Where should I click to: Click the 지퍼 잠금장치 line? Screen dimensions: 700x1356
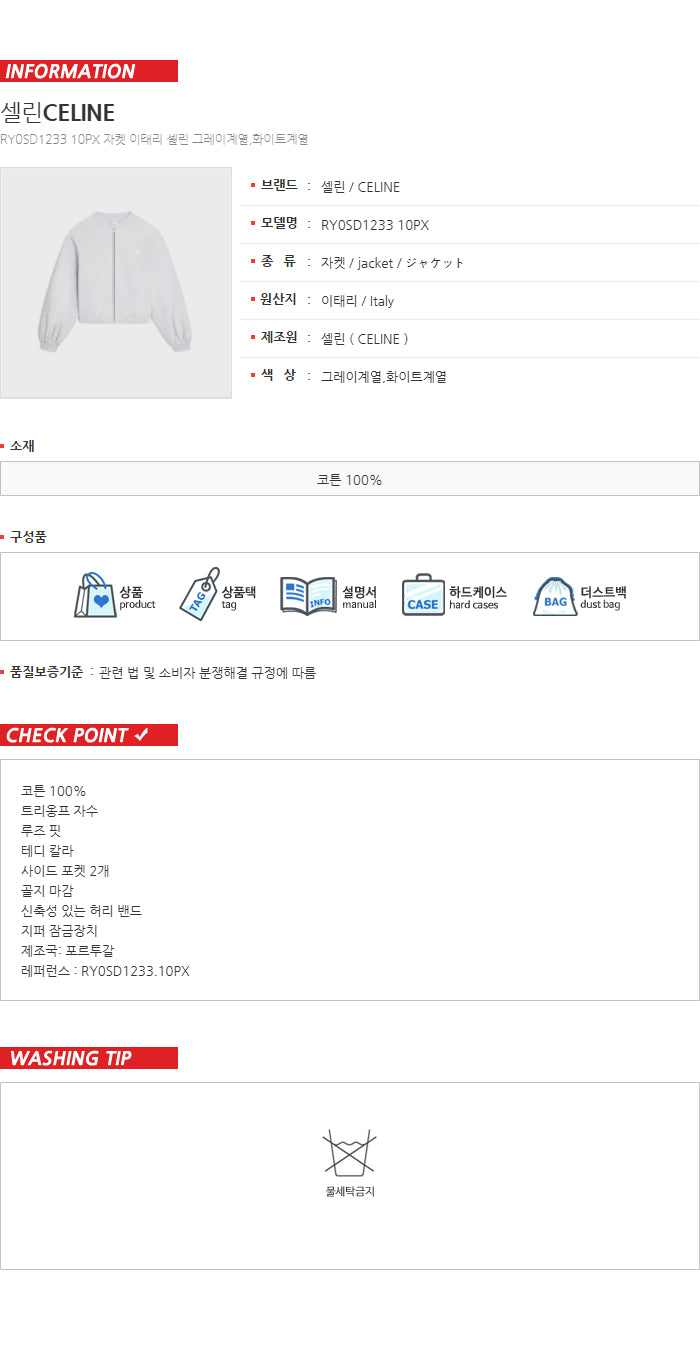point(59,931)
